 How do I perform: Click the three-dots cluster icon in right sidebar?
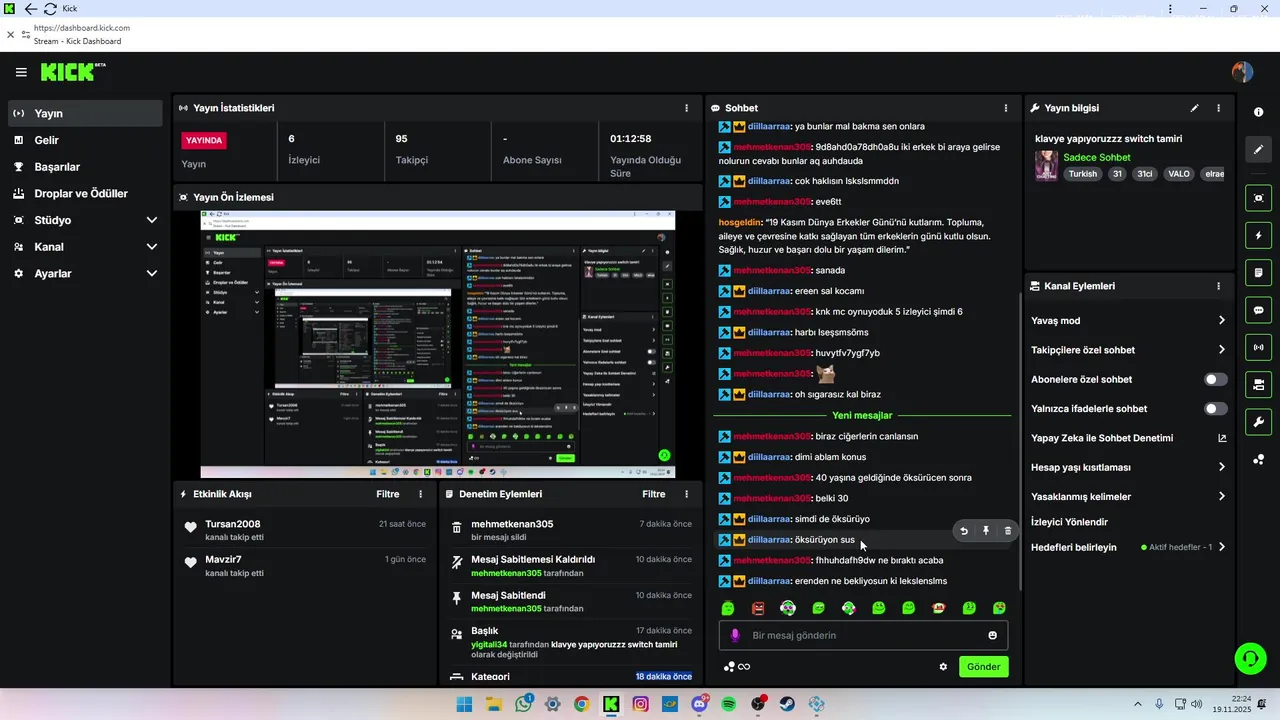point(1258,460)
